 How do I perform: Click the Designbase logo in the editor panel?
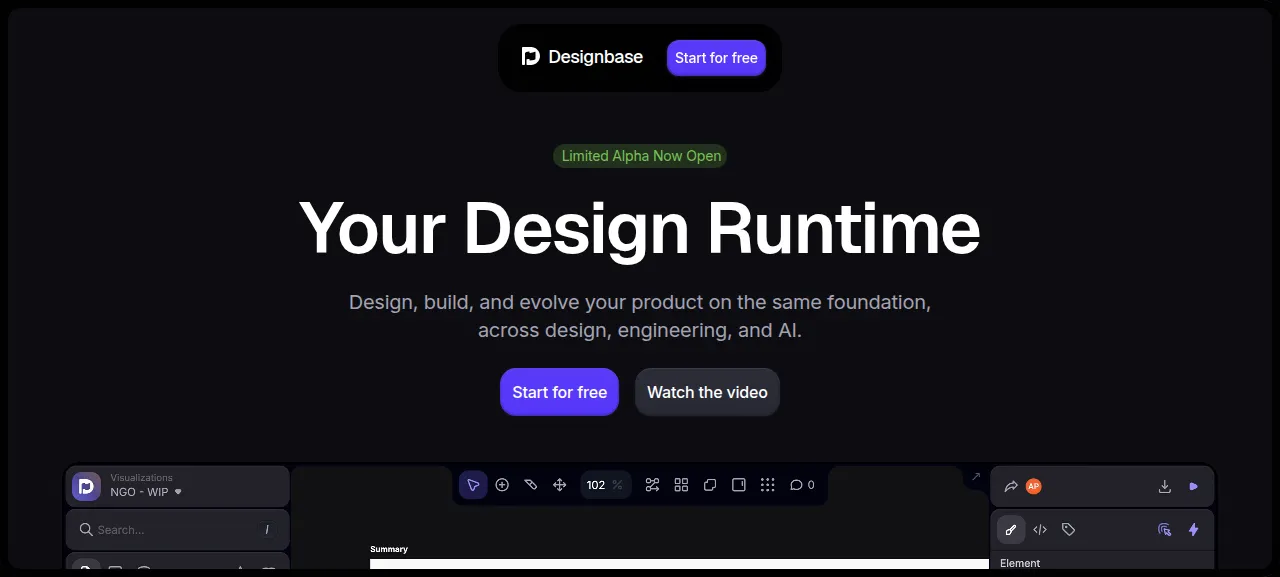pos(87,486)
